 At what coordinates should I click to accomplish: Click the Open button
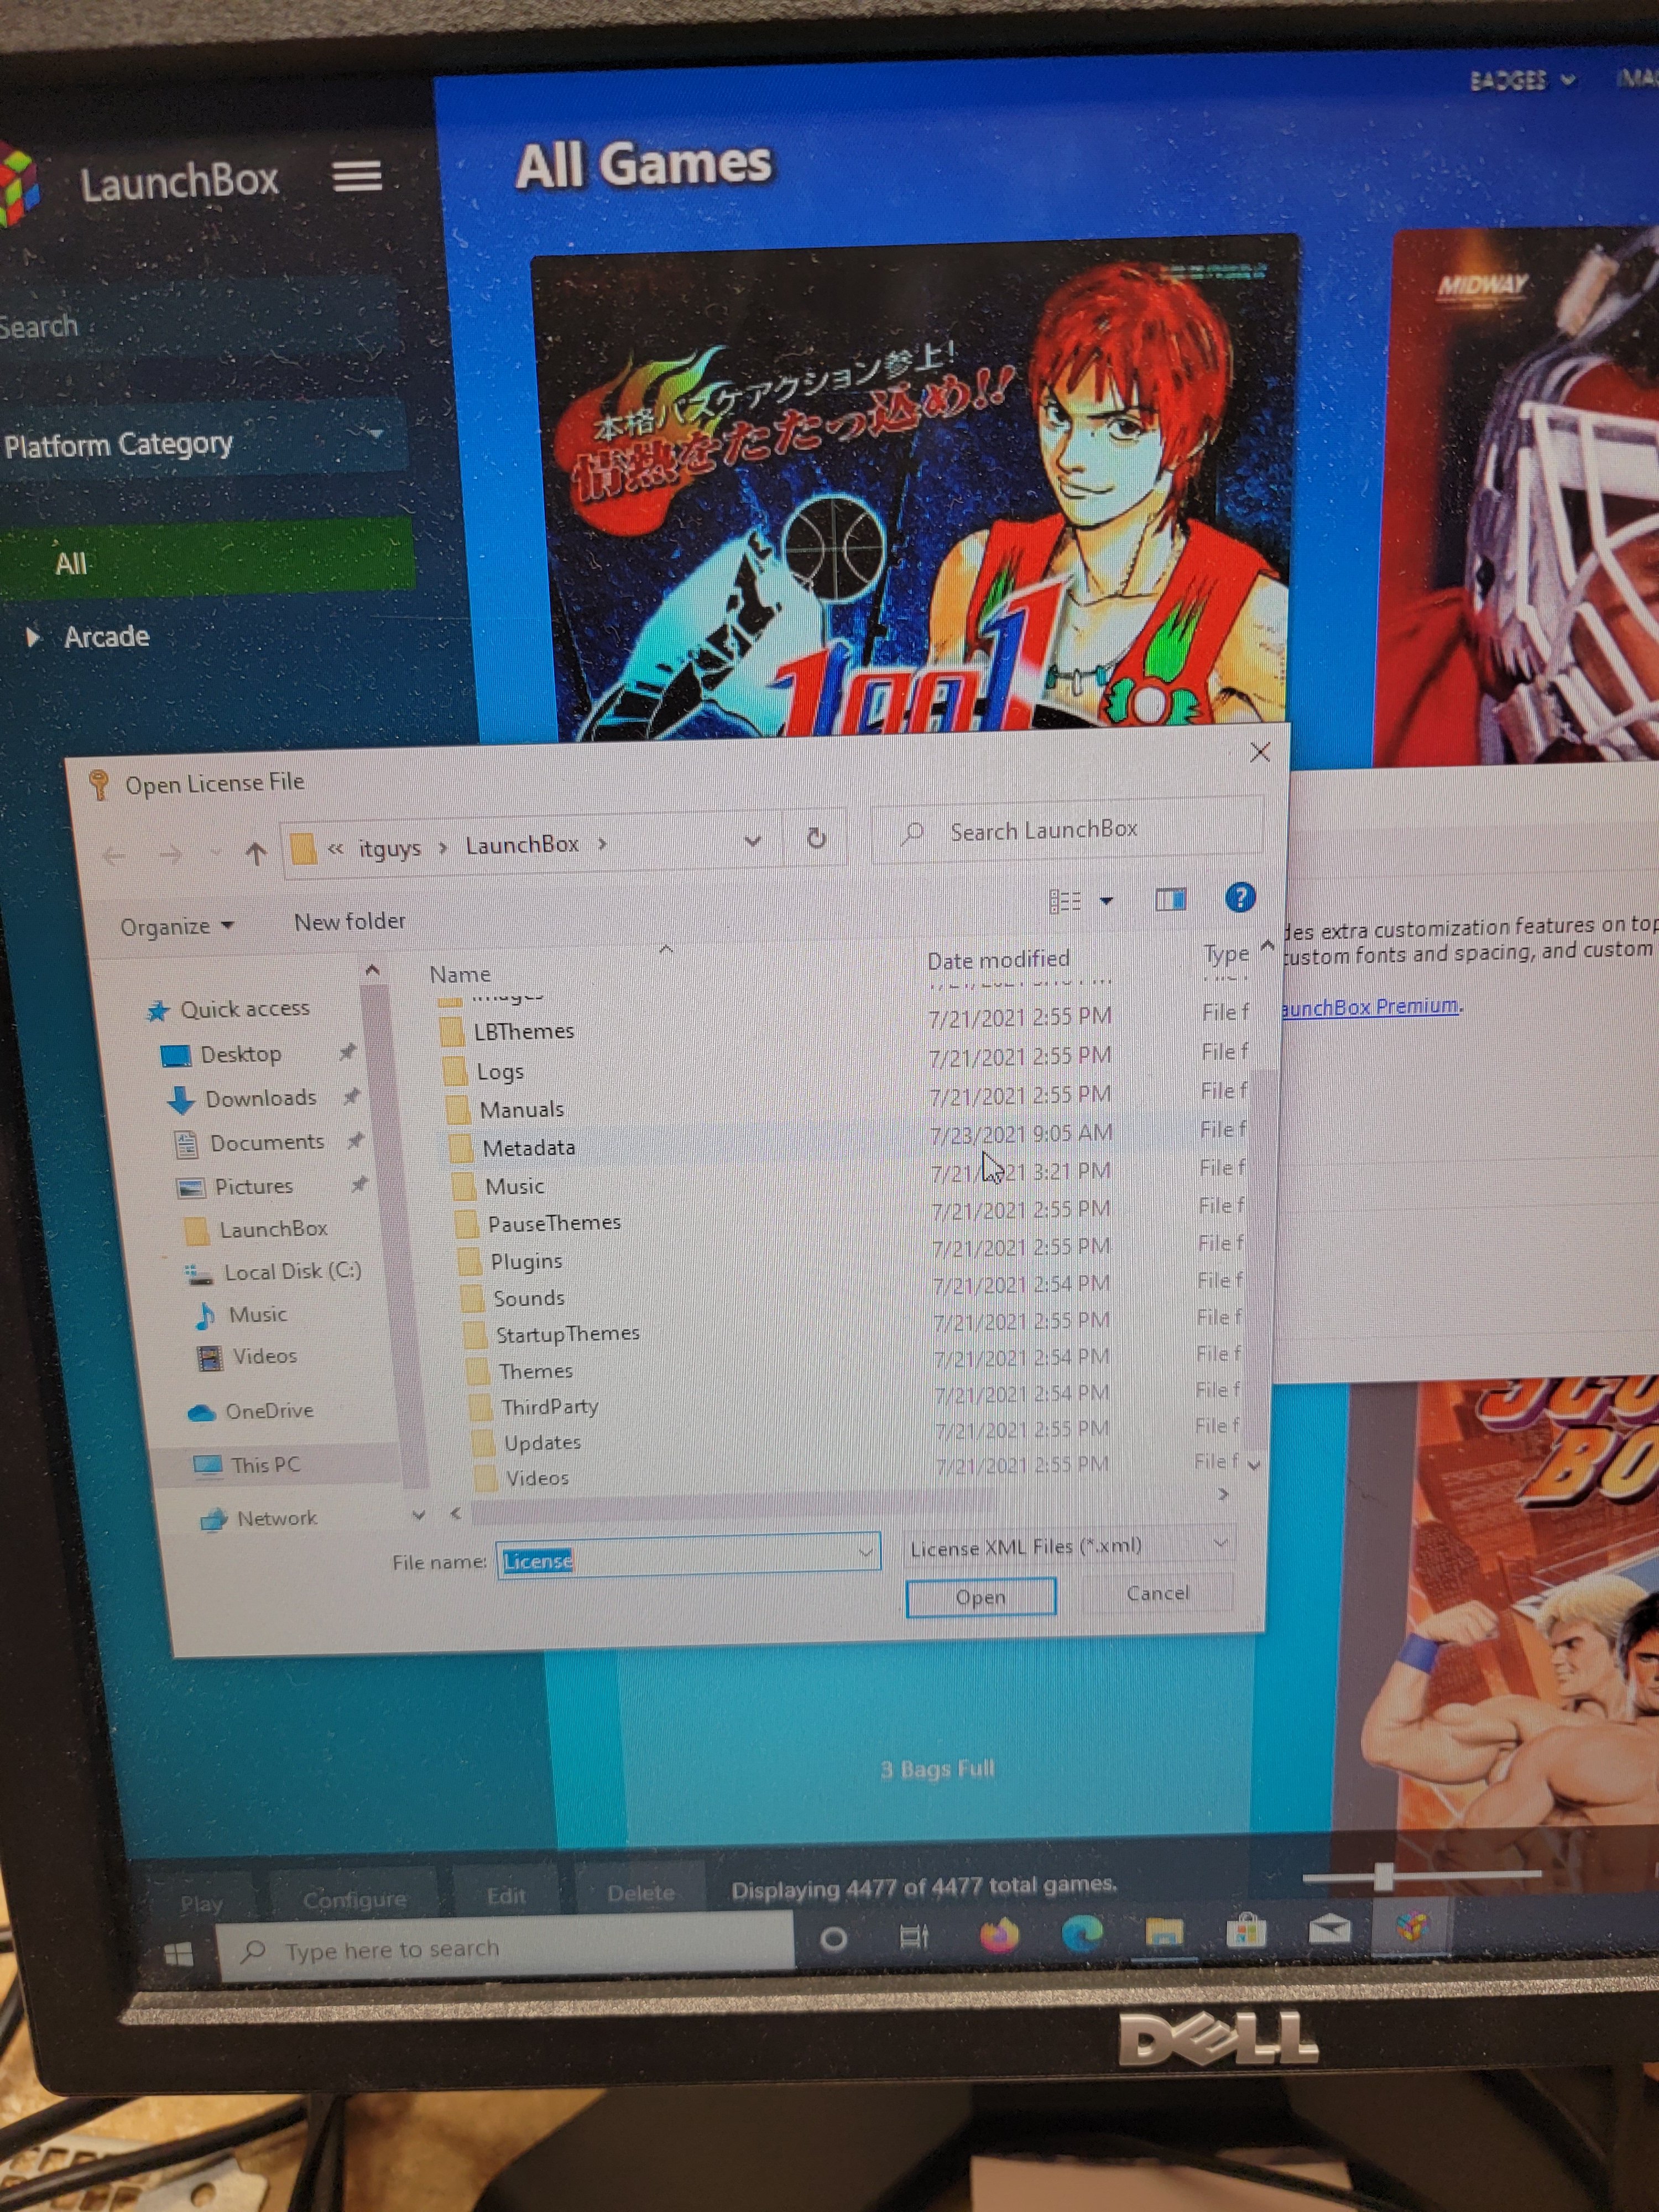point(981,1597)
